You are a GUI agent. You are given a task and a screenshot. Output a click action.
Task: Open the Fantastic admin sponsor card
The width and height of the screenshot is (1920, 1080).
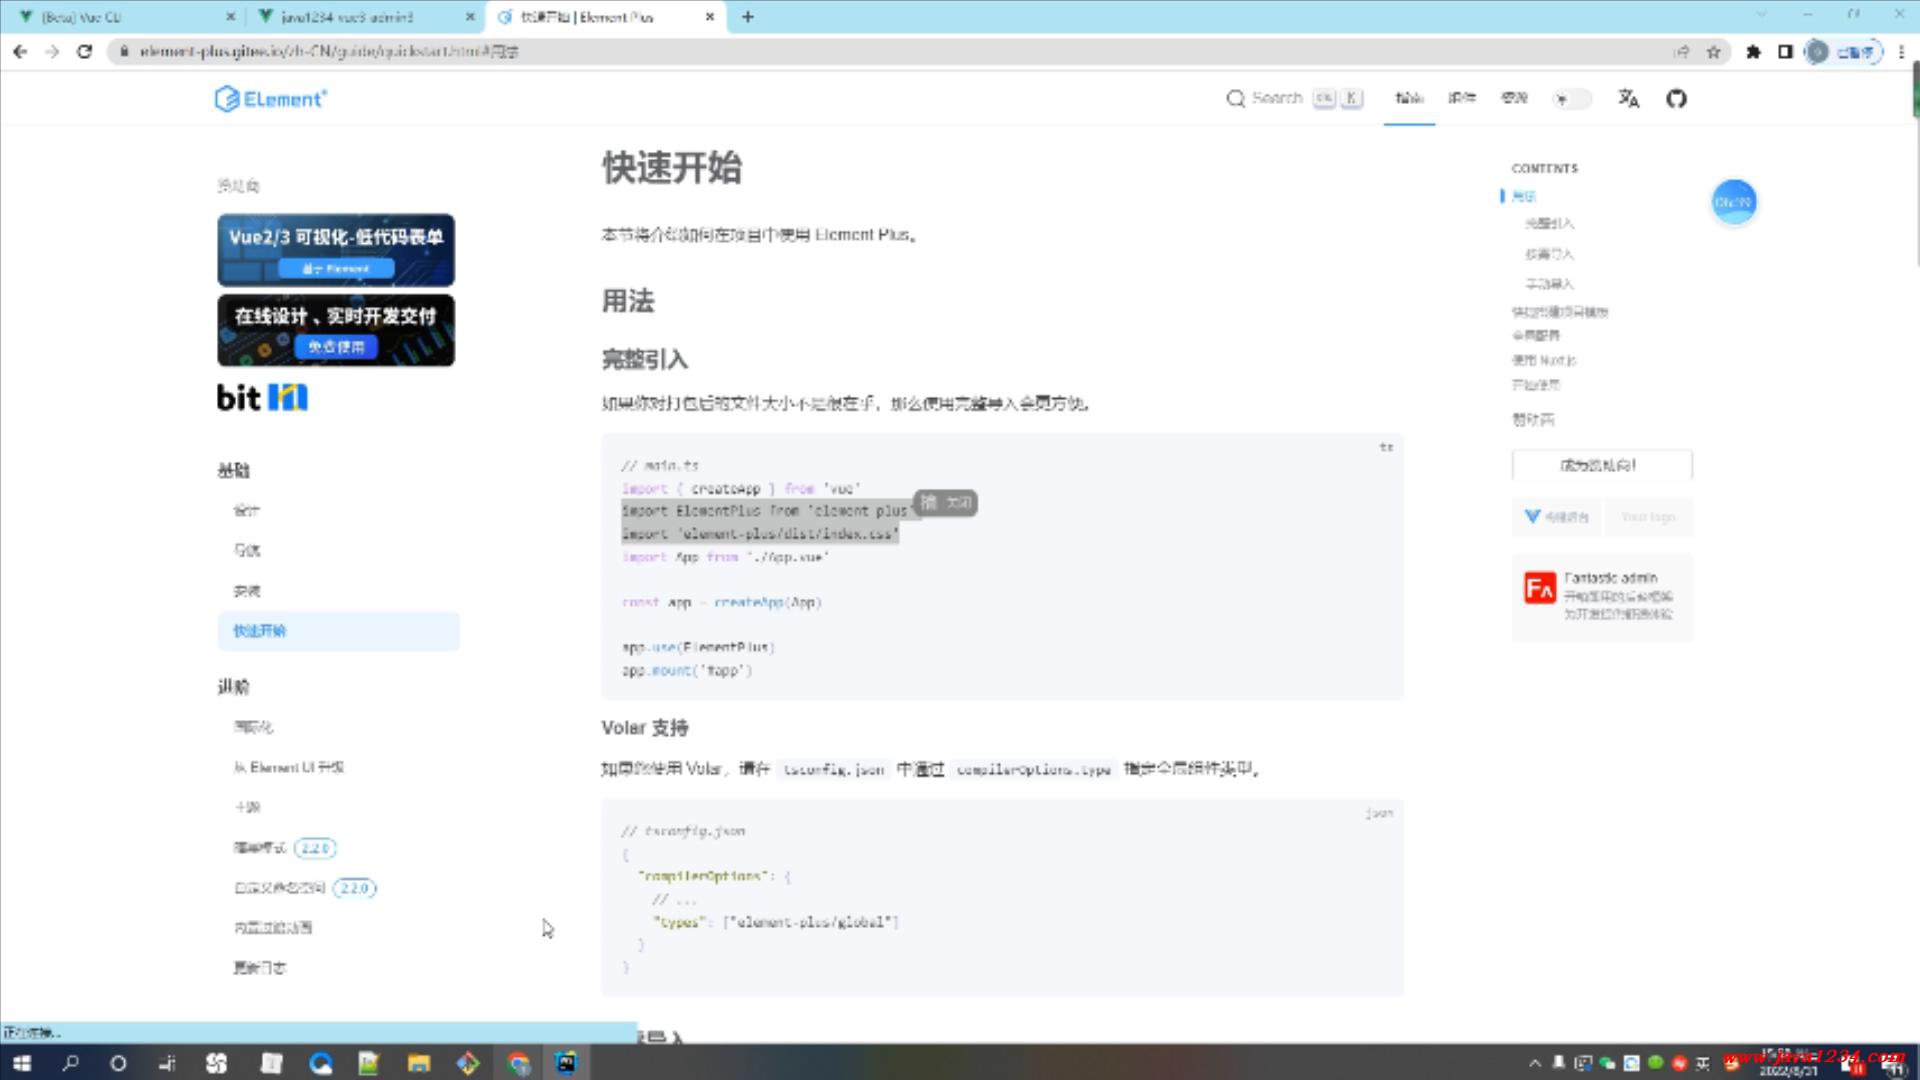coord(1601,596)
